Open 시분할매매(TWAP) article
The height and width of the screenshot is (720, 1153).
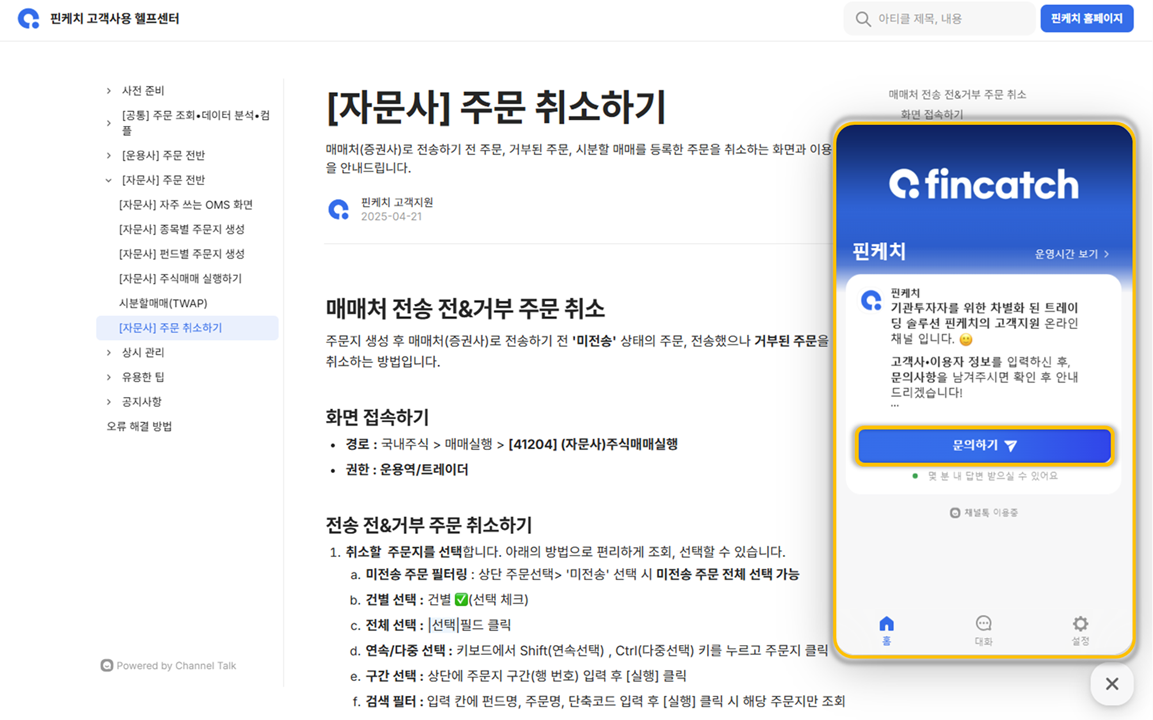(x=163, y=303)
